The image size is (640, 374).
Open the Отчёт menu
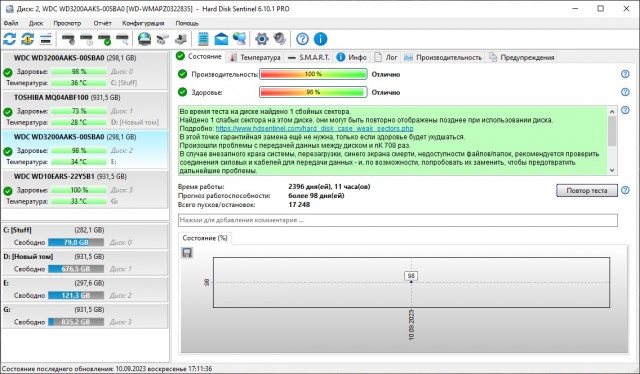pyautogui.click(x=102, y=23)
